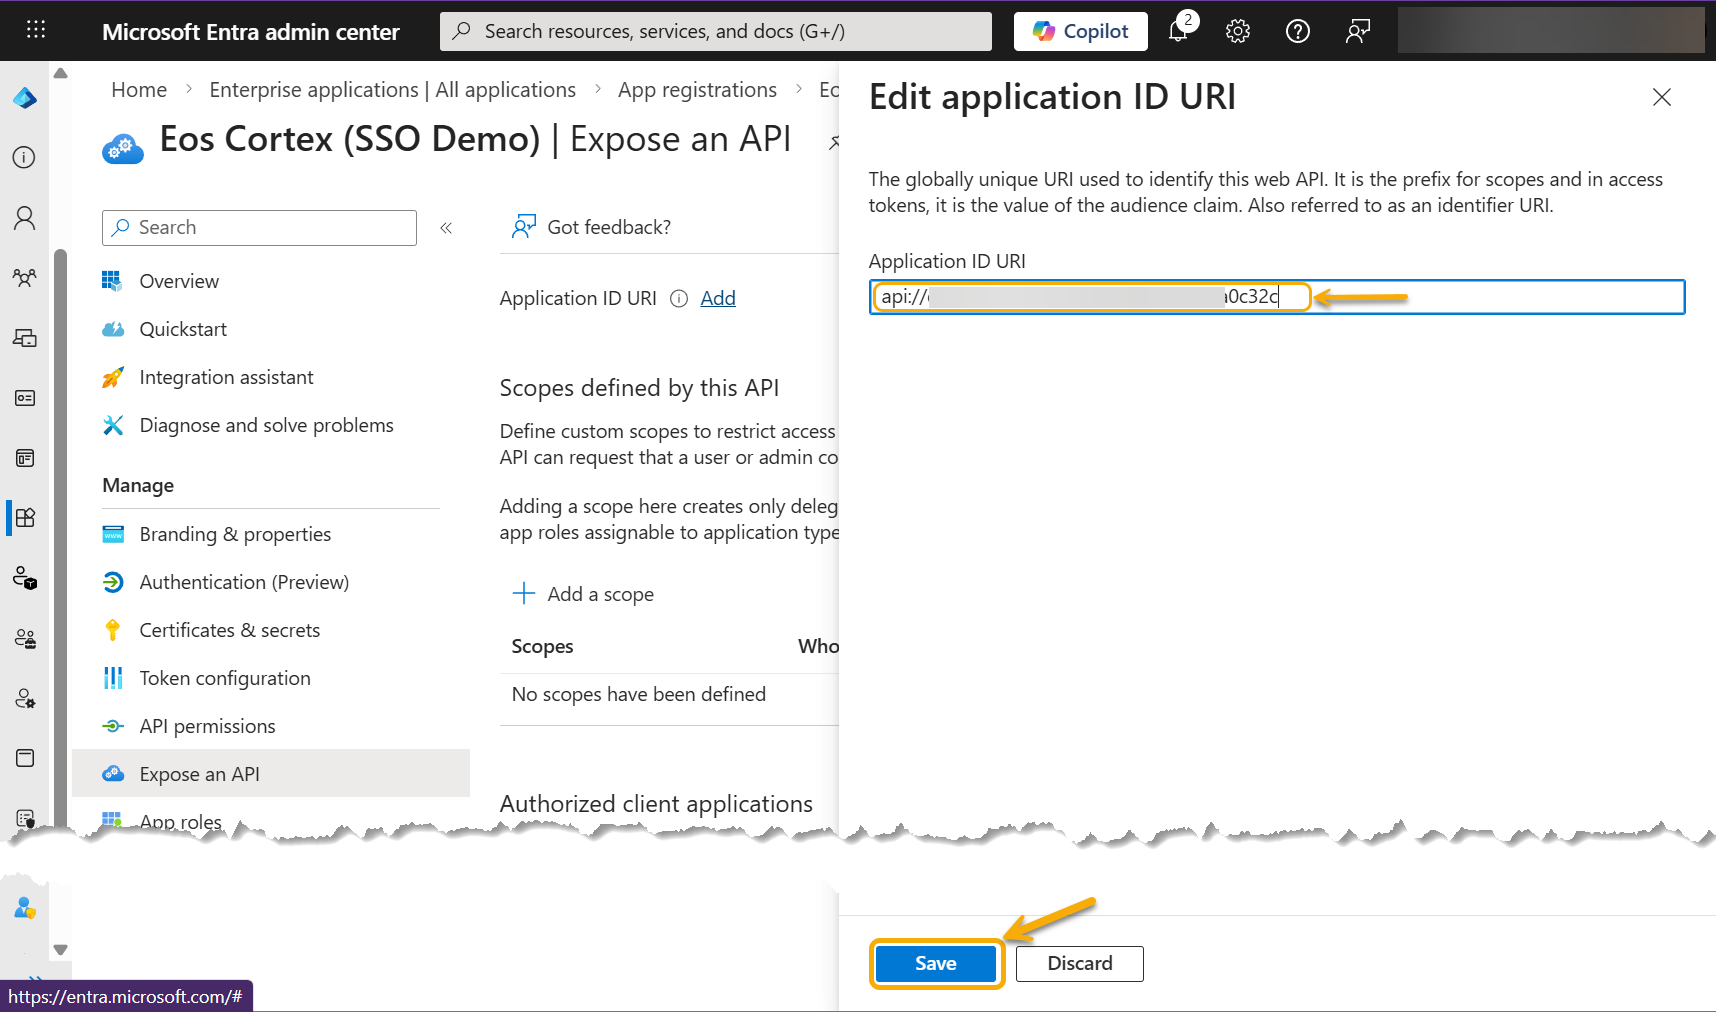Discard the application ID URI changes
The height and width of the screenshot is (1012, 1716).
tap(1080, 963)
